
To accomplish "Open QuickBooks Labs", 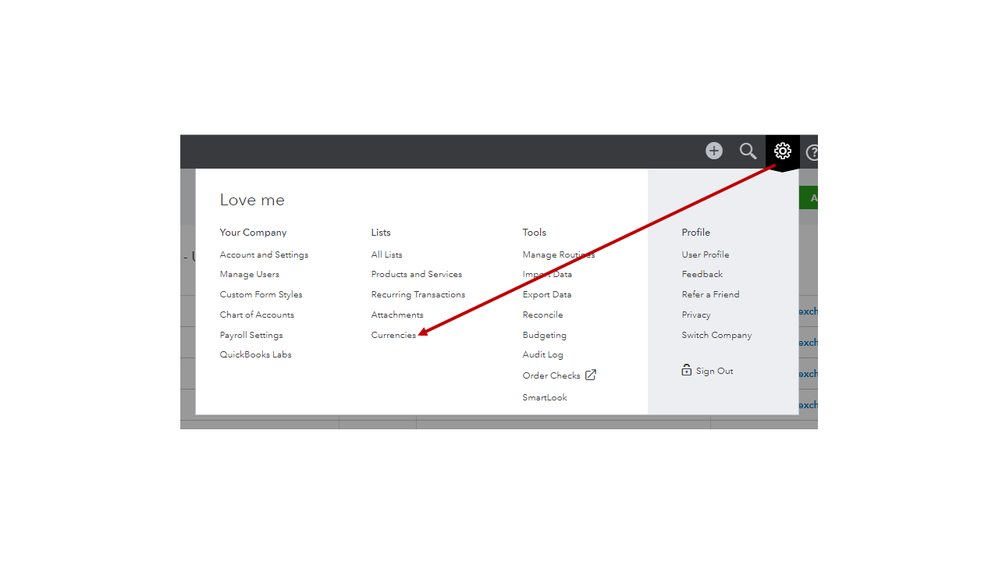I will (255, 355).
